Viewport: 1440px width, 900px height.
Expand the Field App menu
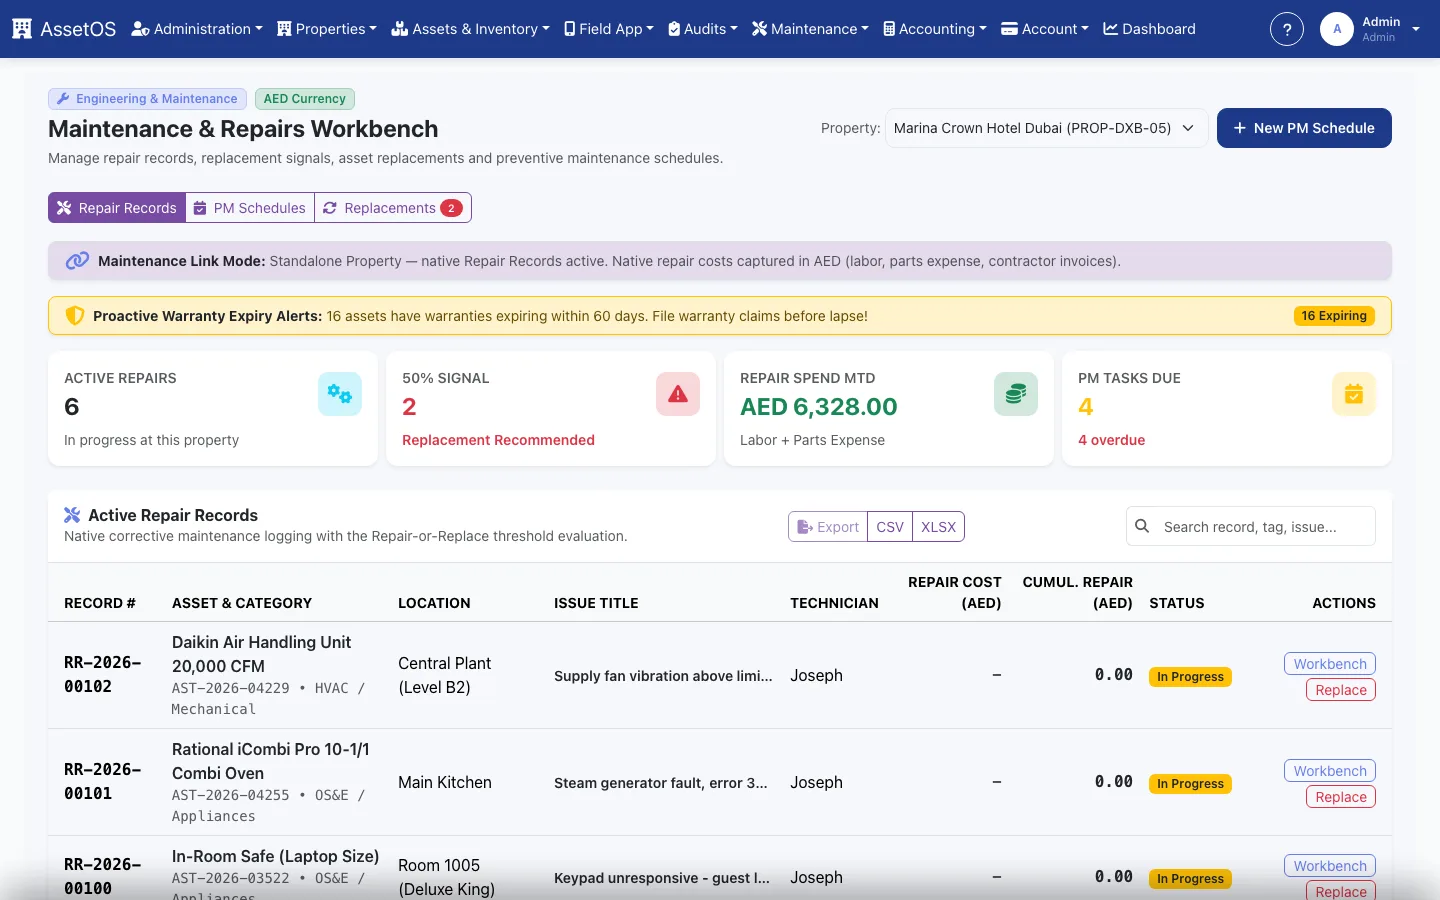(x=609, y=29)
